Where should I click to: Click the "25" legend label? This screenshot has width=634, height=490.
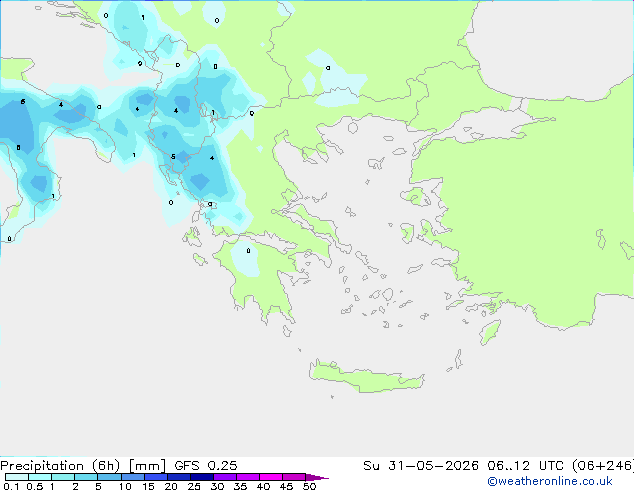[x=194, y=486]
